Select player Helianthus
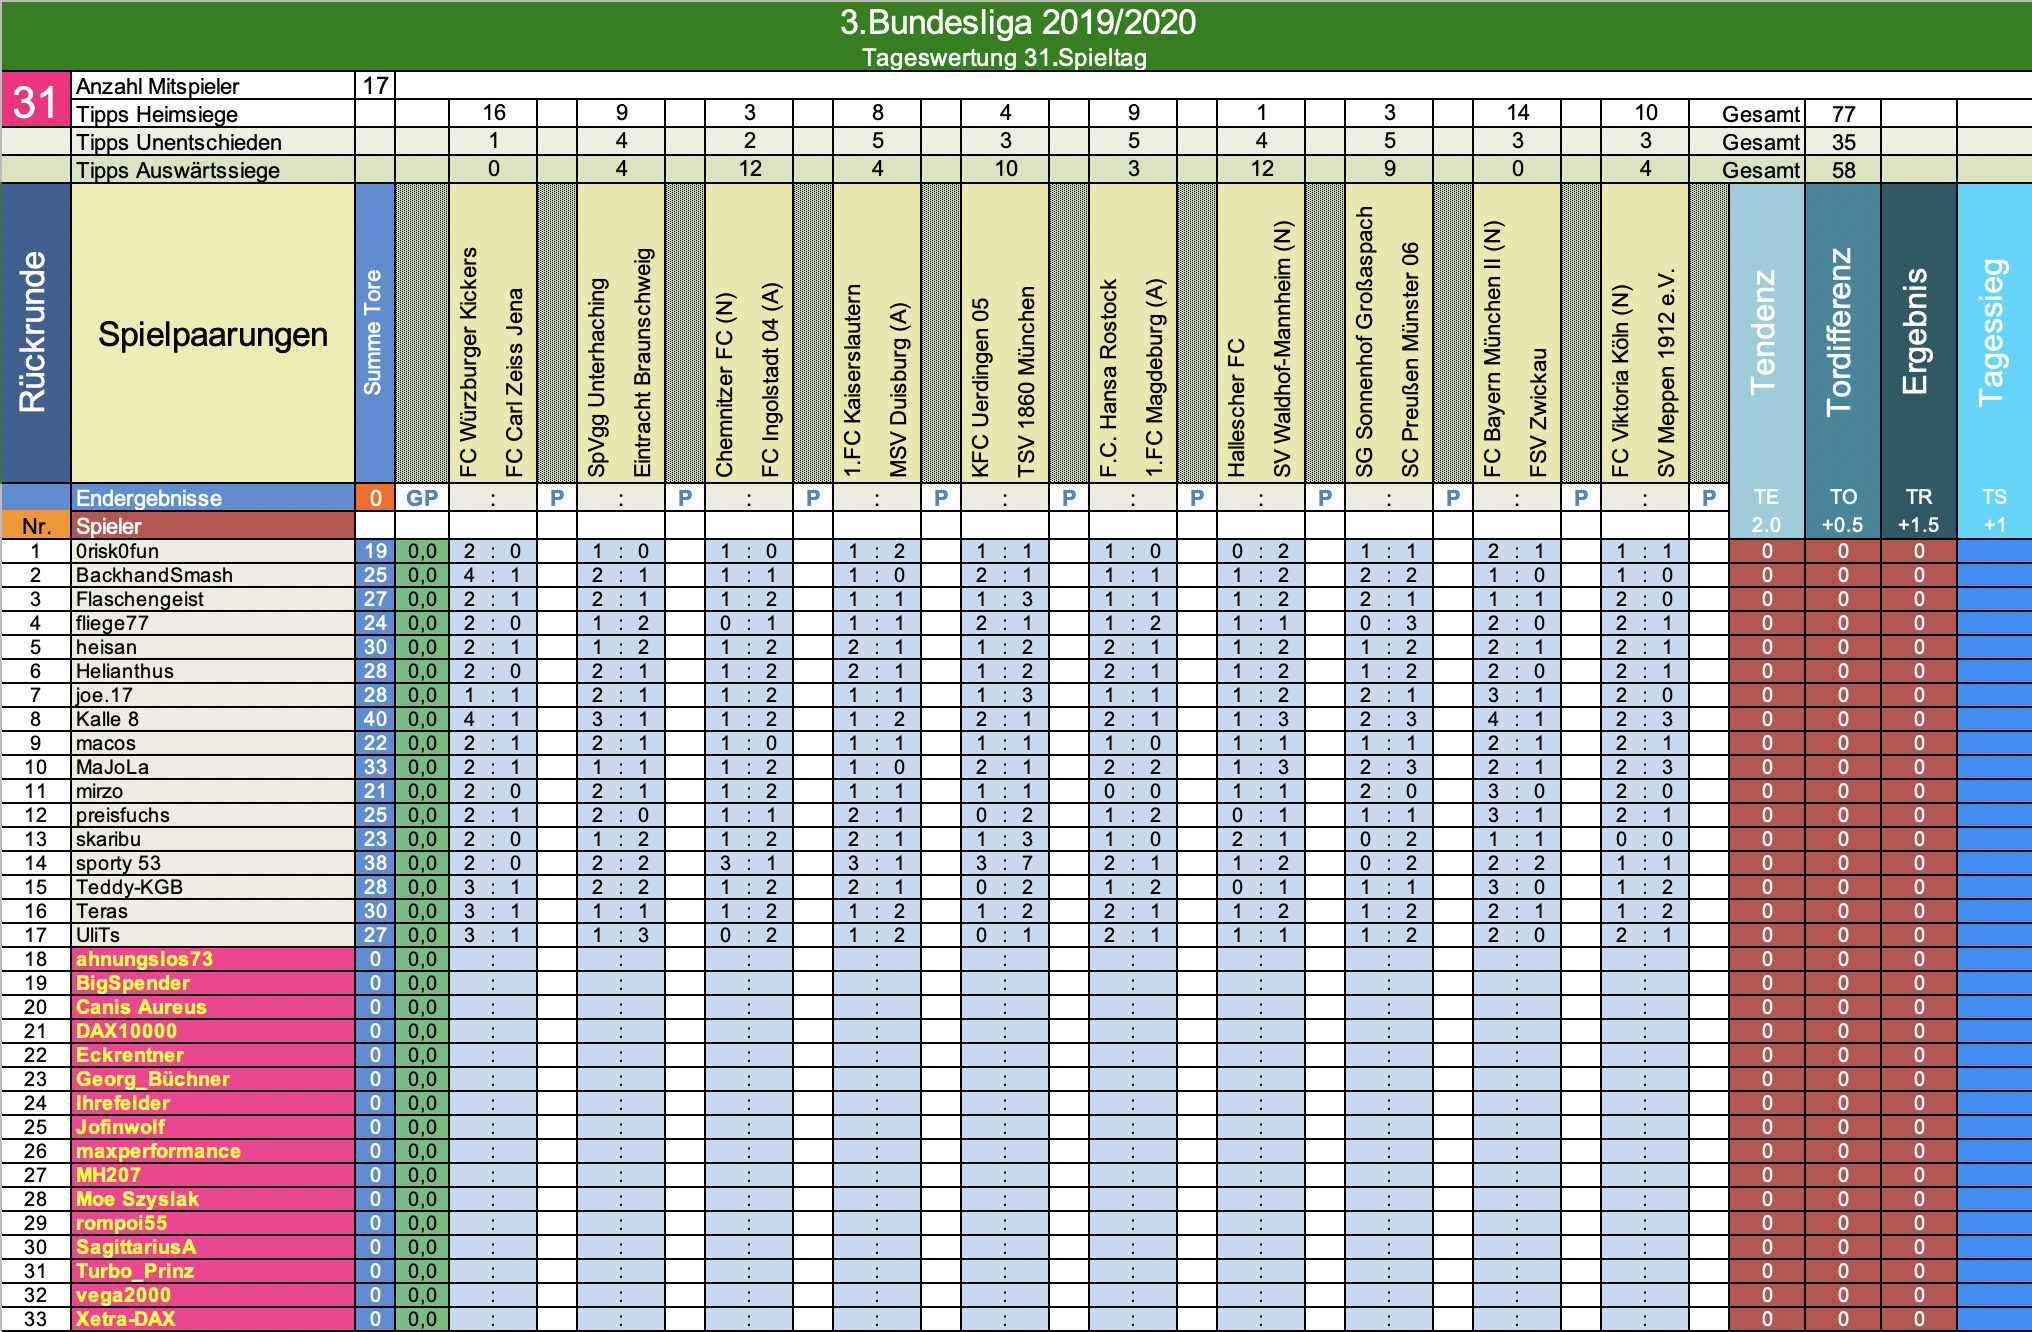The image size is (2032, 1332). [x=124, y=671]
